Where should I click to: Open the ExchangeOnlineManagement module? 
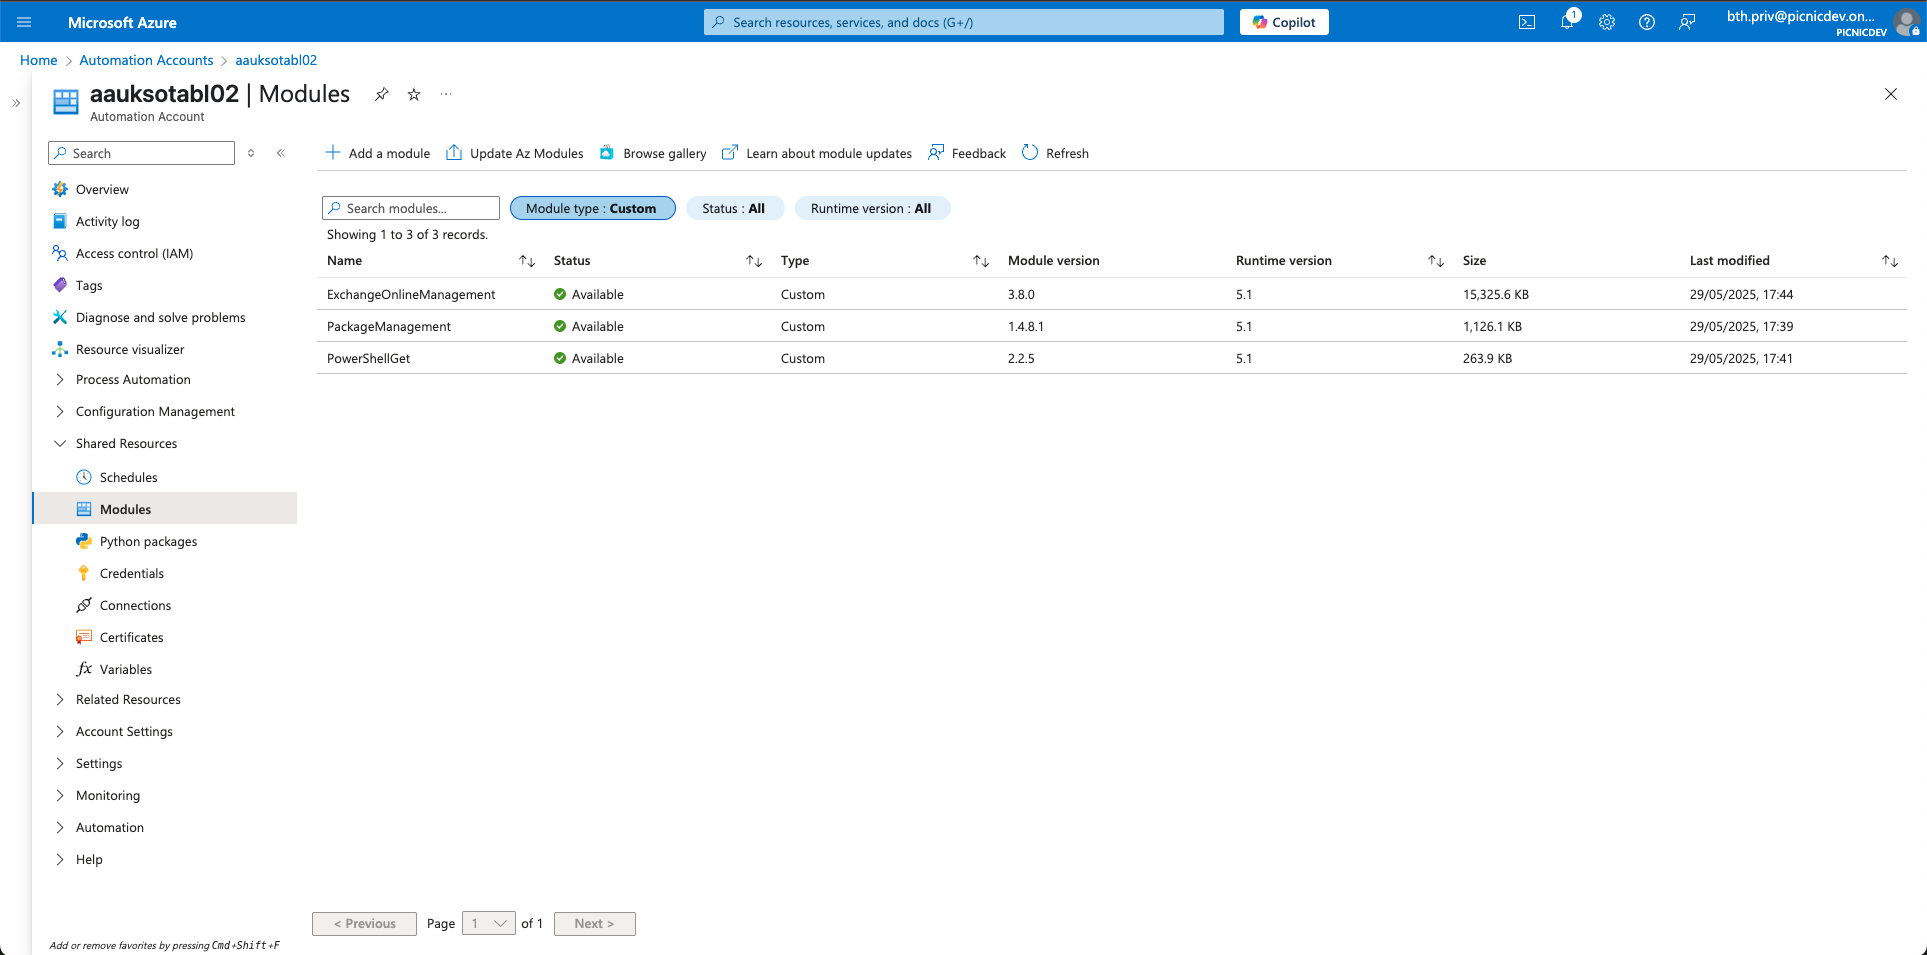coord(411,294)
